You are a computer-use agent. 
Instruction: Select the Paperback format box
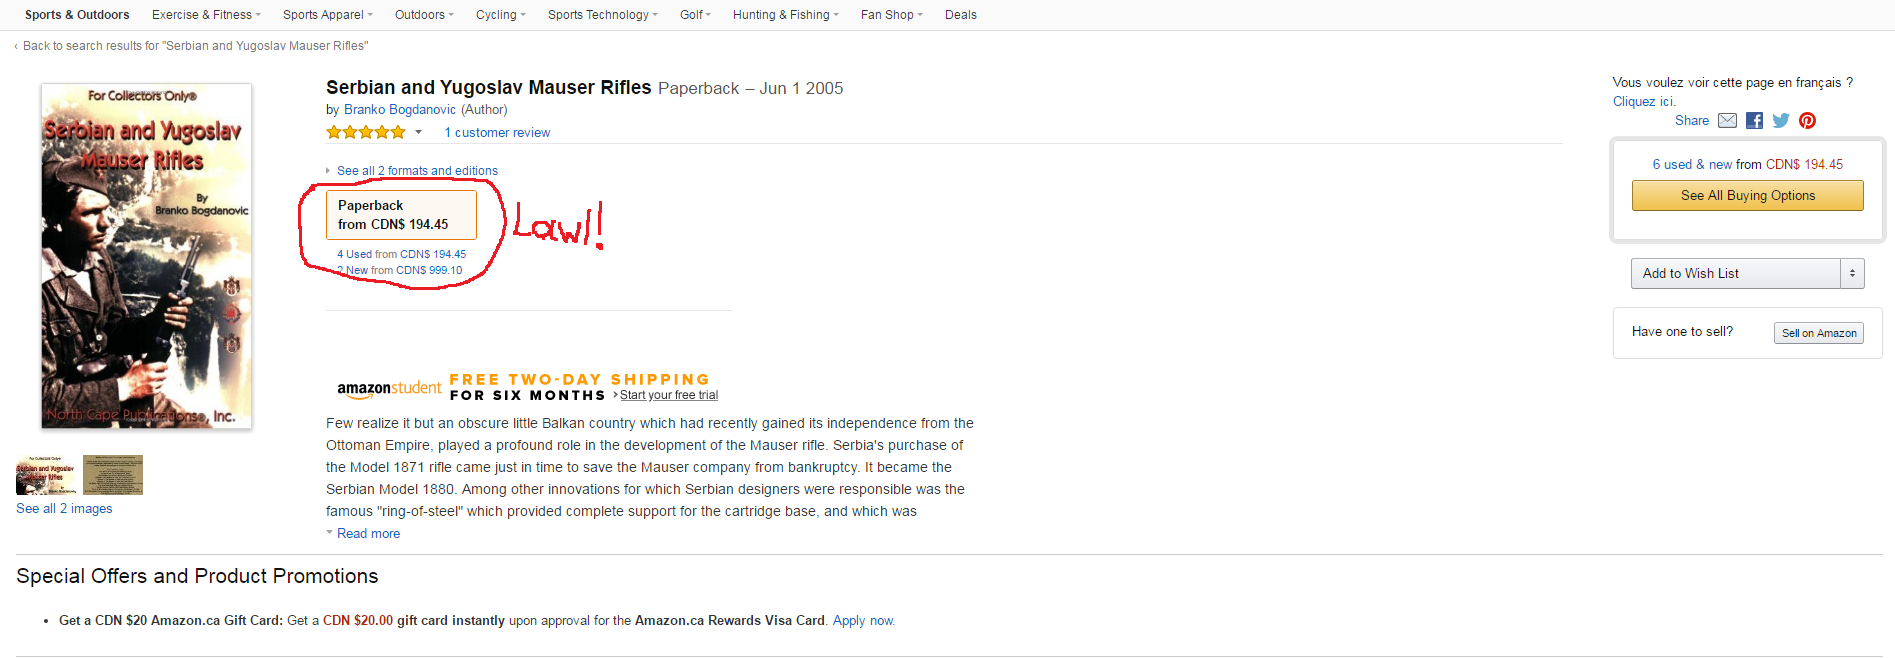click(x=401, y=215)
